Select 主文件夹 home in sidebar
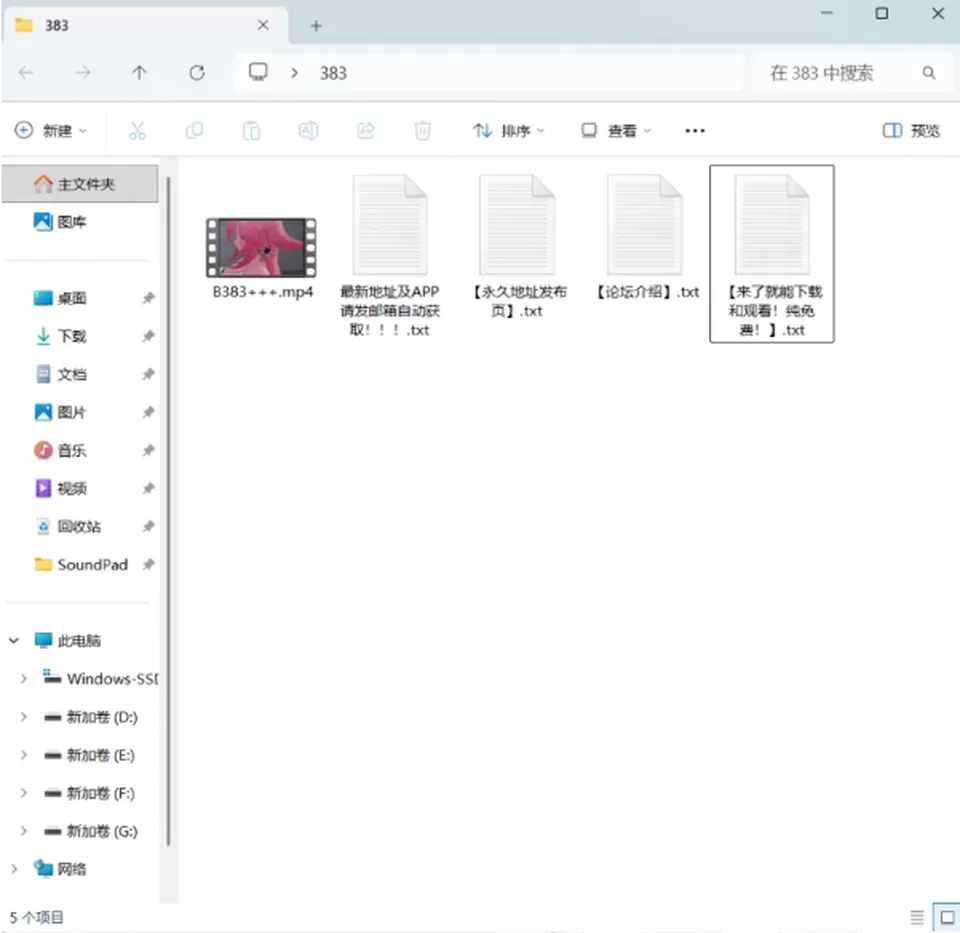This screenshot has height=933, width=960. 79,184
